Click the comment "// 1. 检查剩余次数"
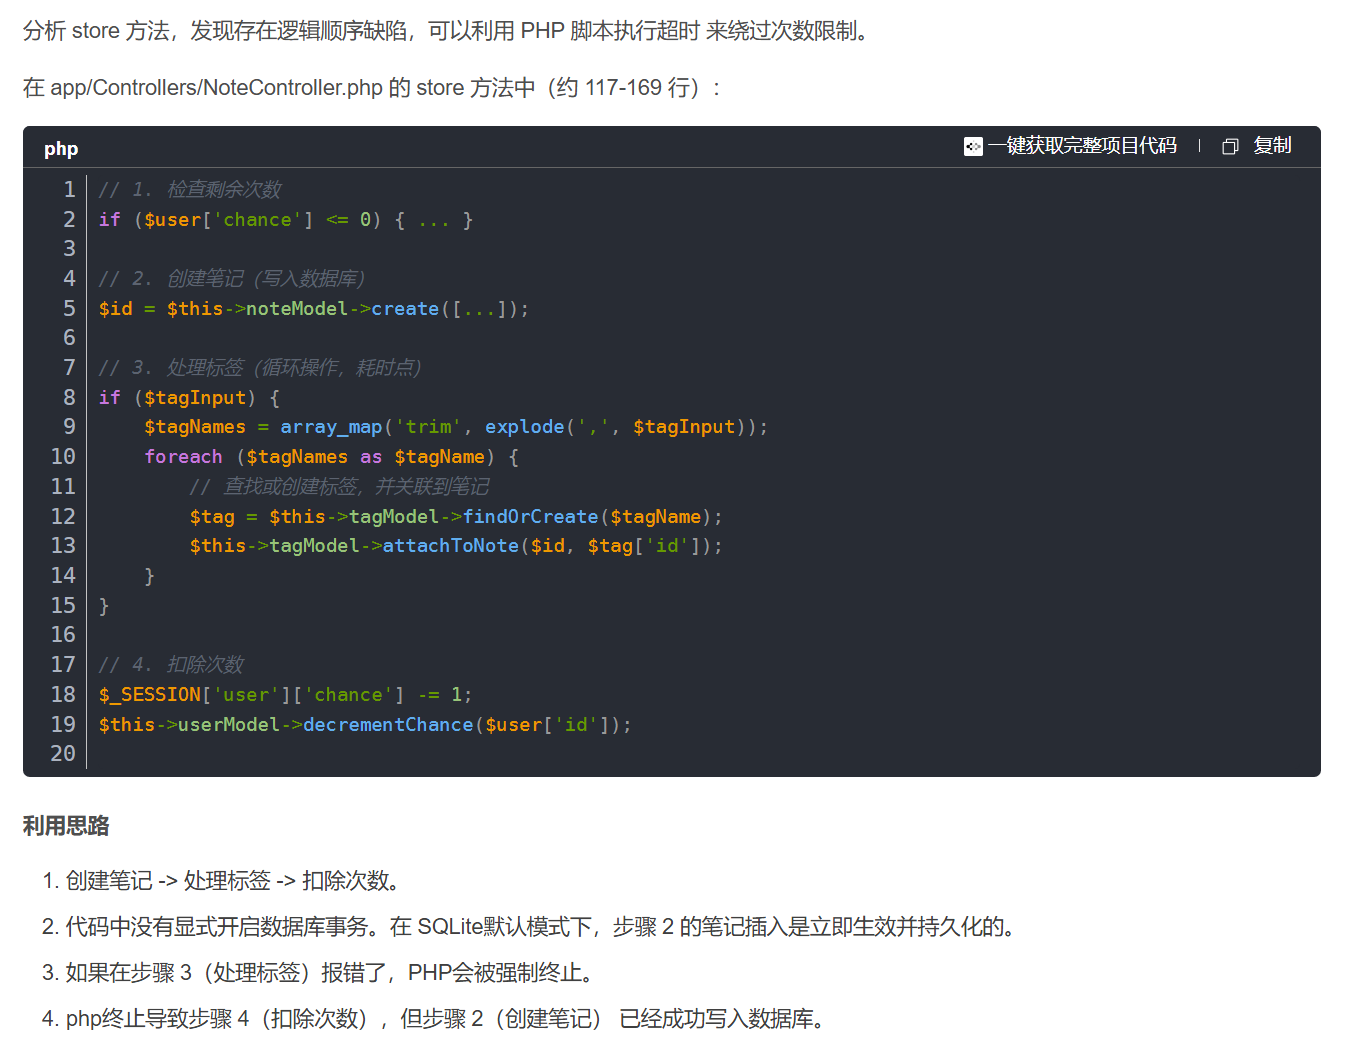 click(x=190, y=190)
